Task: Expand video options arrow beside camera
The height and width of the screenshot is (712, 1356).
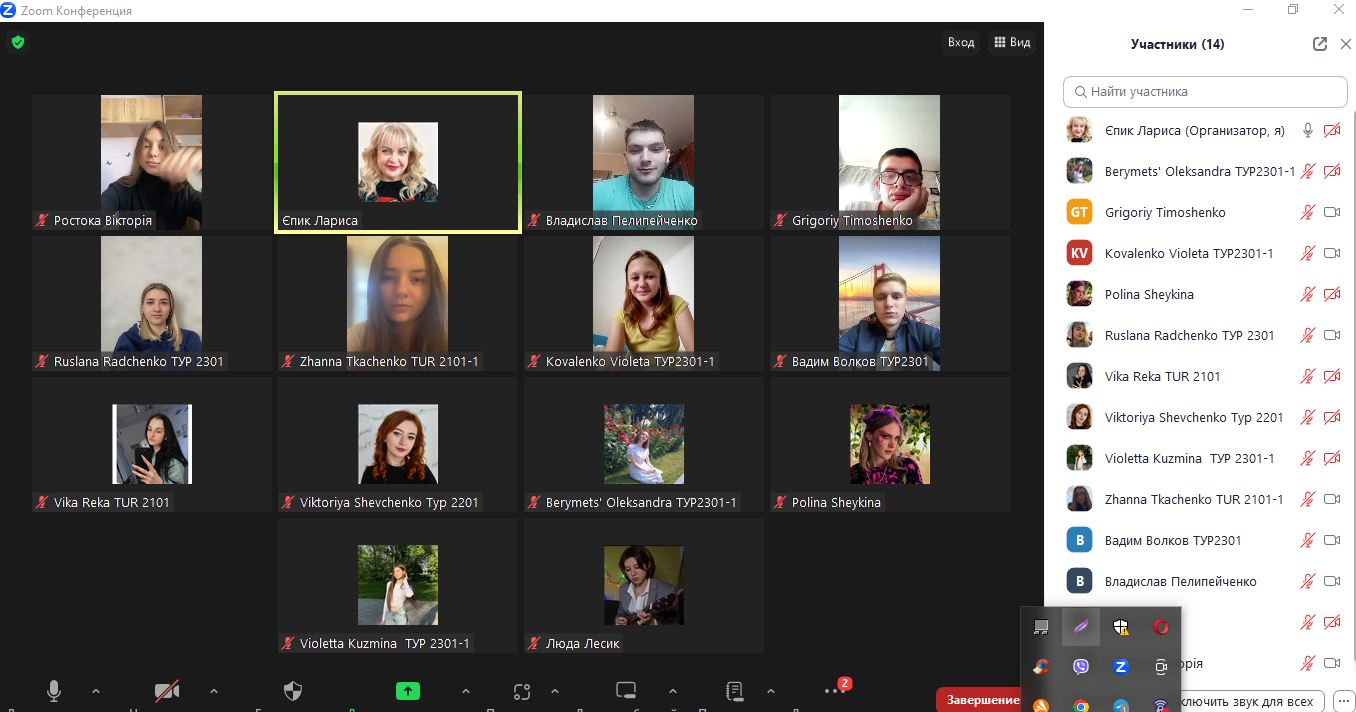Action: 214,690
